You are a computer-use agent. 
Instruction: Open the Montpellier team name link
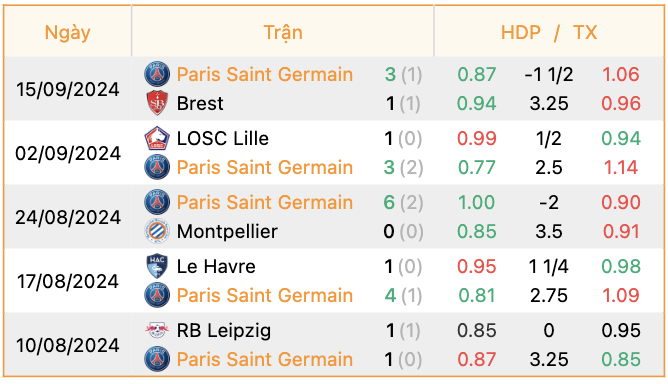227,231
